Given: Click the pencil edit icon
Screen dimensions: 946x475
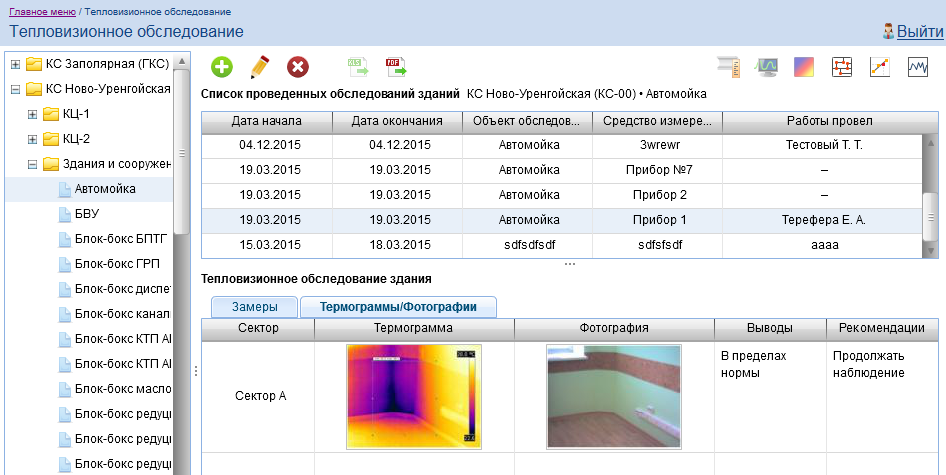Looking at the screenshot, I should [x=260, y=66].
